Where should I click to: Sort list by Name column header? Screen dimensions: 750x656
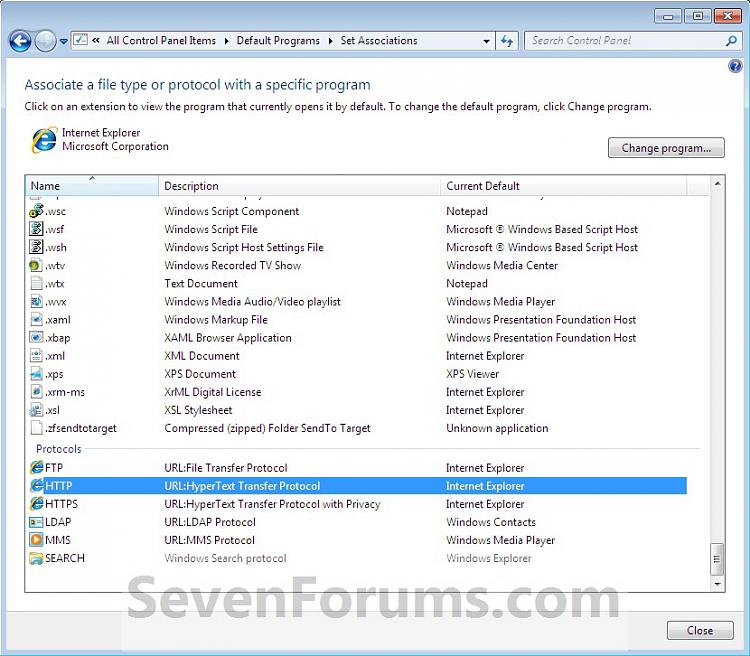[x=92, y=186]
